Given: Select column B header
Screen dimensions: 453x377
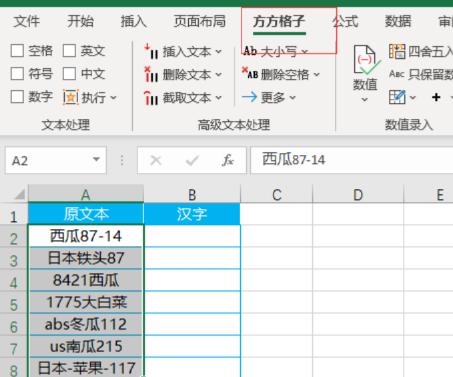Looking at the screenshot, I should [x=192, y=194].
